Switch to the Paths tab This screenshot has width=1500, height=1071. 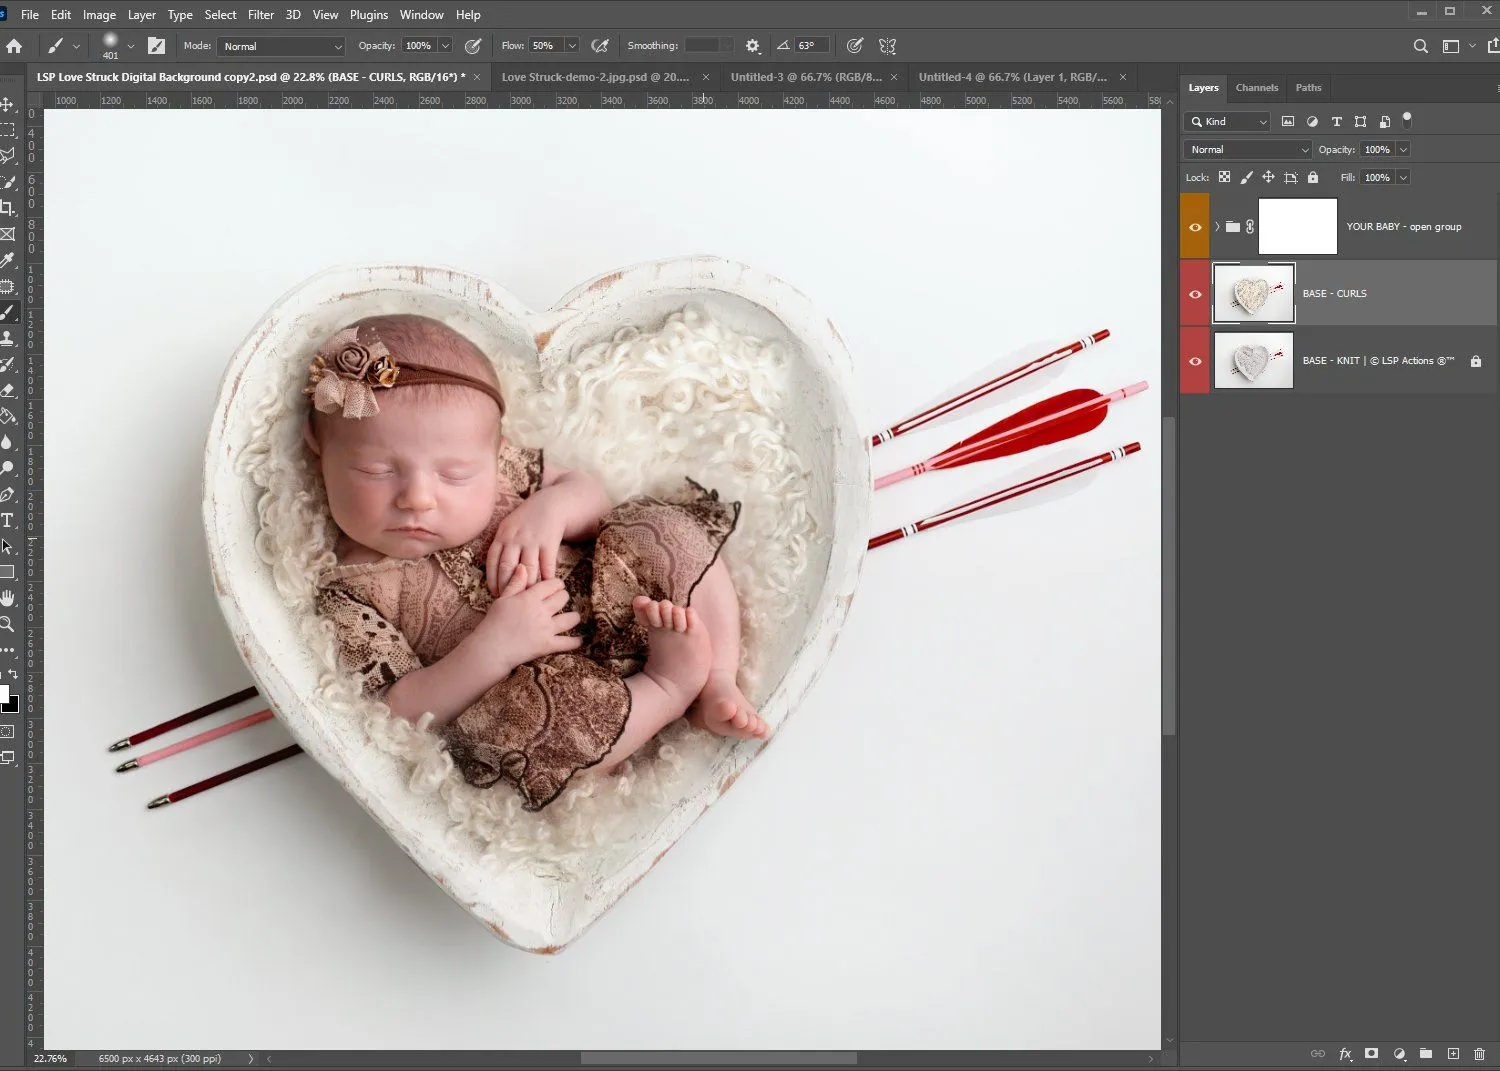pos(1308,88)
